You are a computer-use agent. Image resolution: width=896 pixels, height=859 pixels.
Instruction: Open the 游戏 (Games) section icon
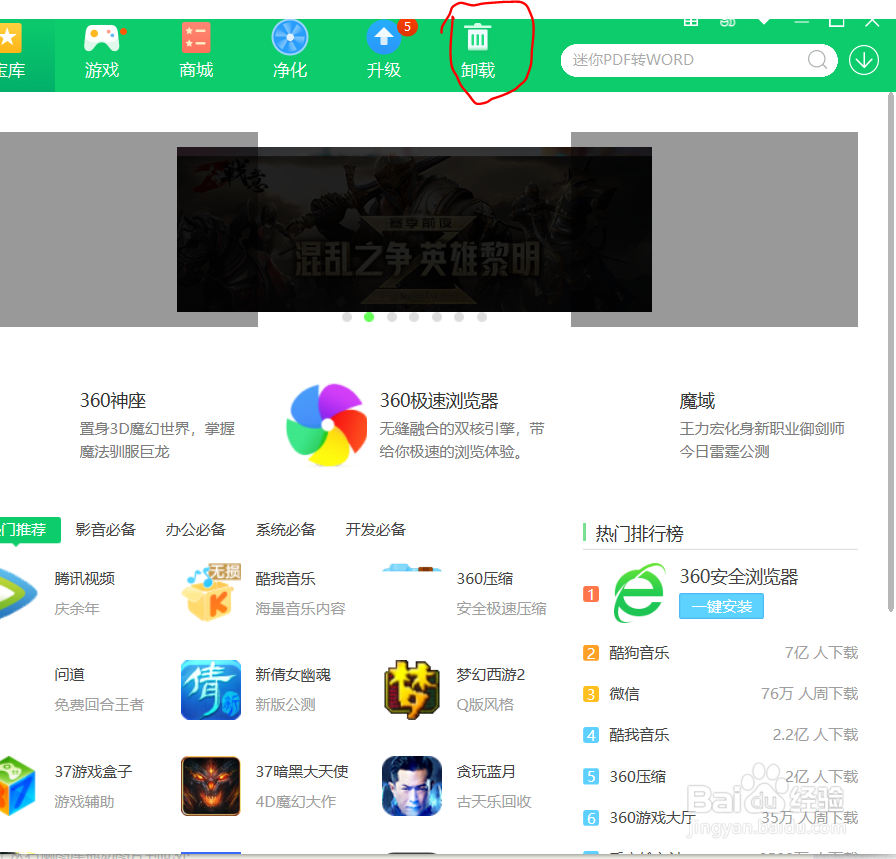click(x=102, y=39)
